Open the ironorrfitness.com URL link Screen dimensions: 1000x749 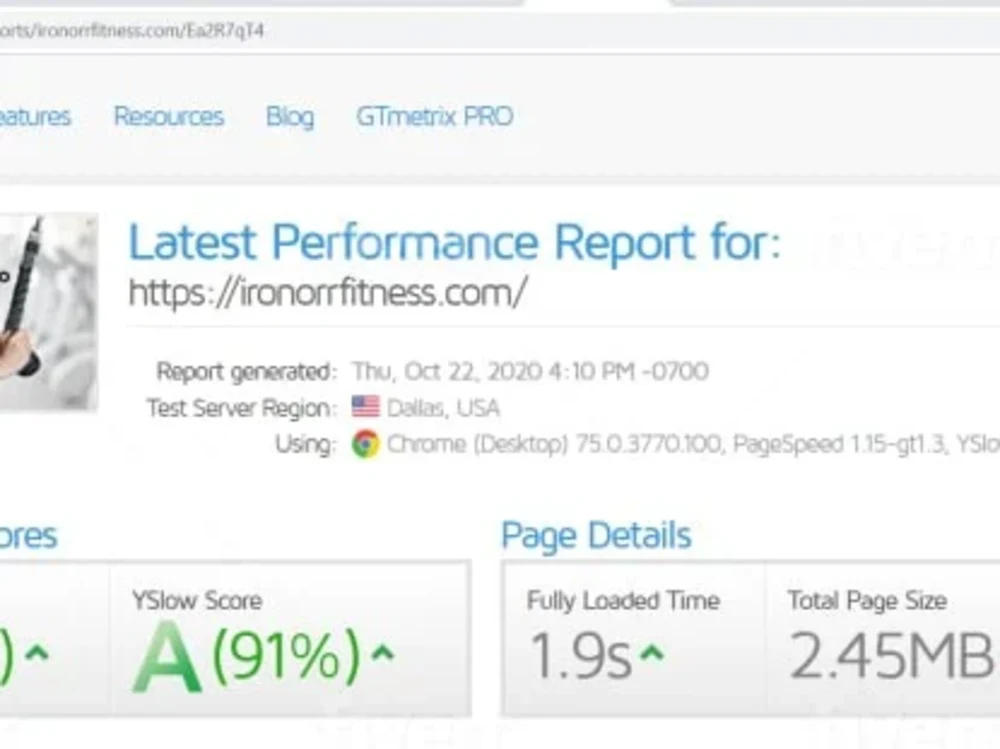[328, 292]
